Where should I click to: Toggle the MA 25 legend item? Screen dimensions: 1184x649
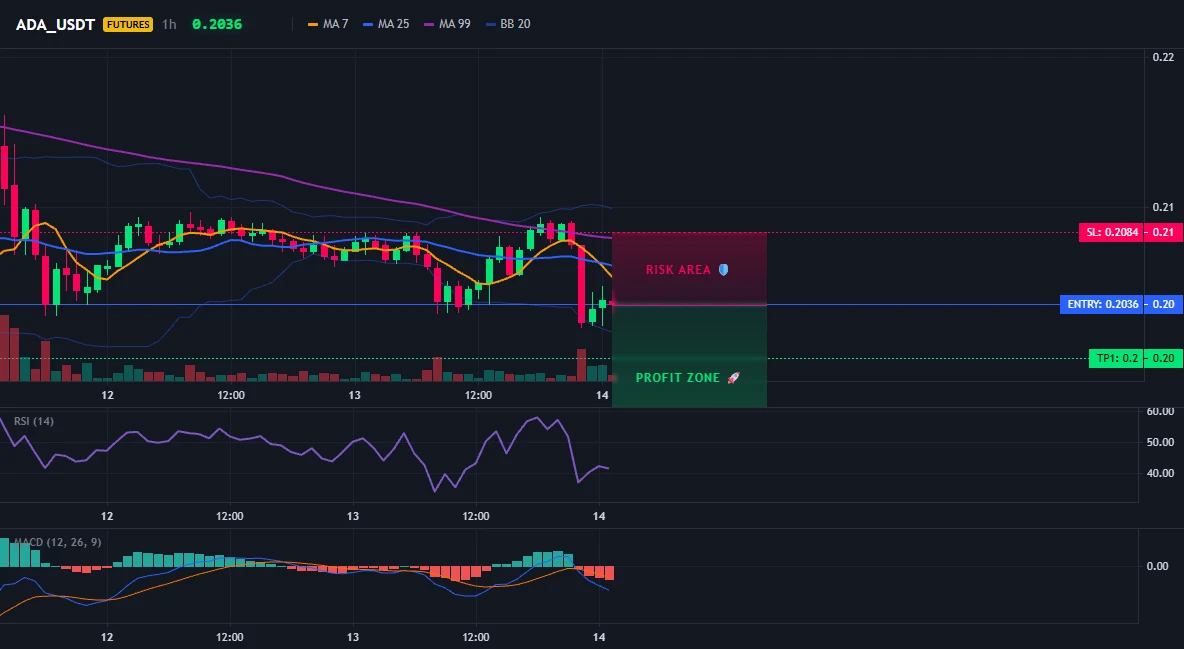[386, 24]
